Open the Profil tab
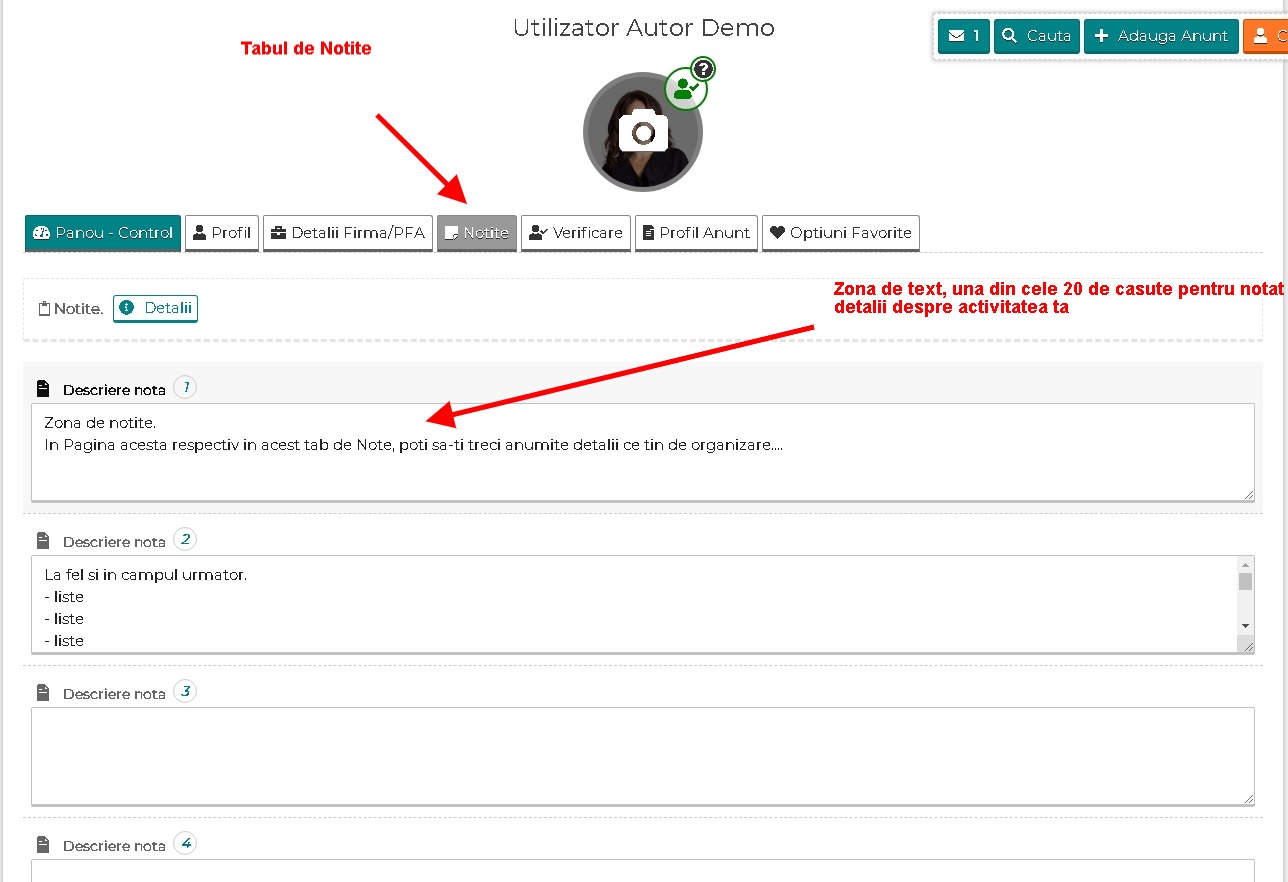Viewport: 1288px width, 882px height. click(222, 233)
